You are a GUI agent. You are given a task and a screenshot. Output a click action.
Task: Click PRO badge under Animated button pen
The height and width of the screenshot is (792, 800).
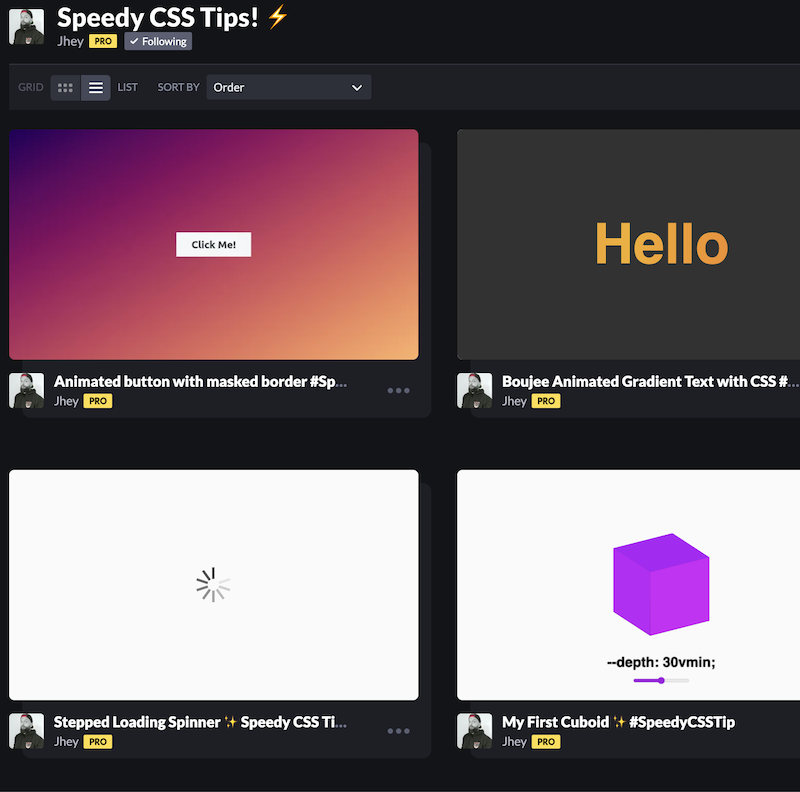[x=98, y=401]
